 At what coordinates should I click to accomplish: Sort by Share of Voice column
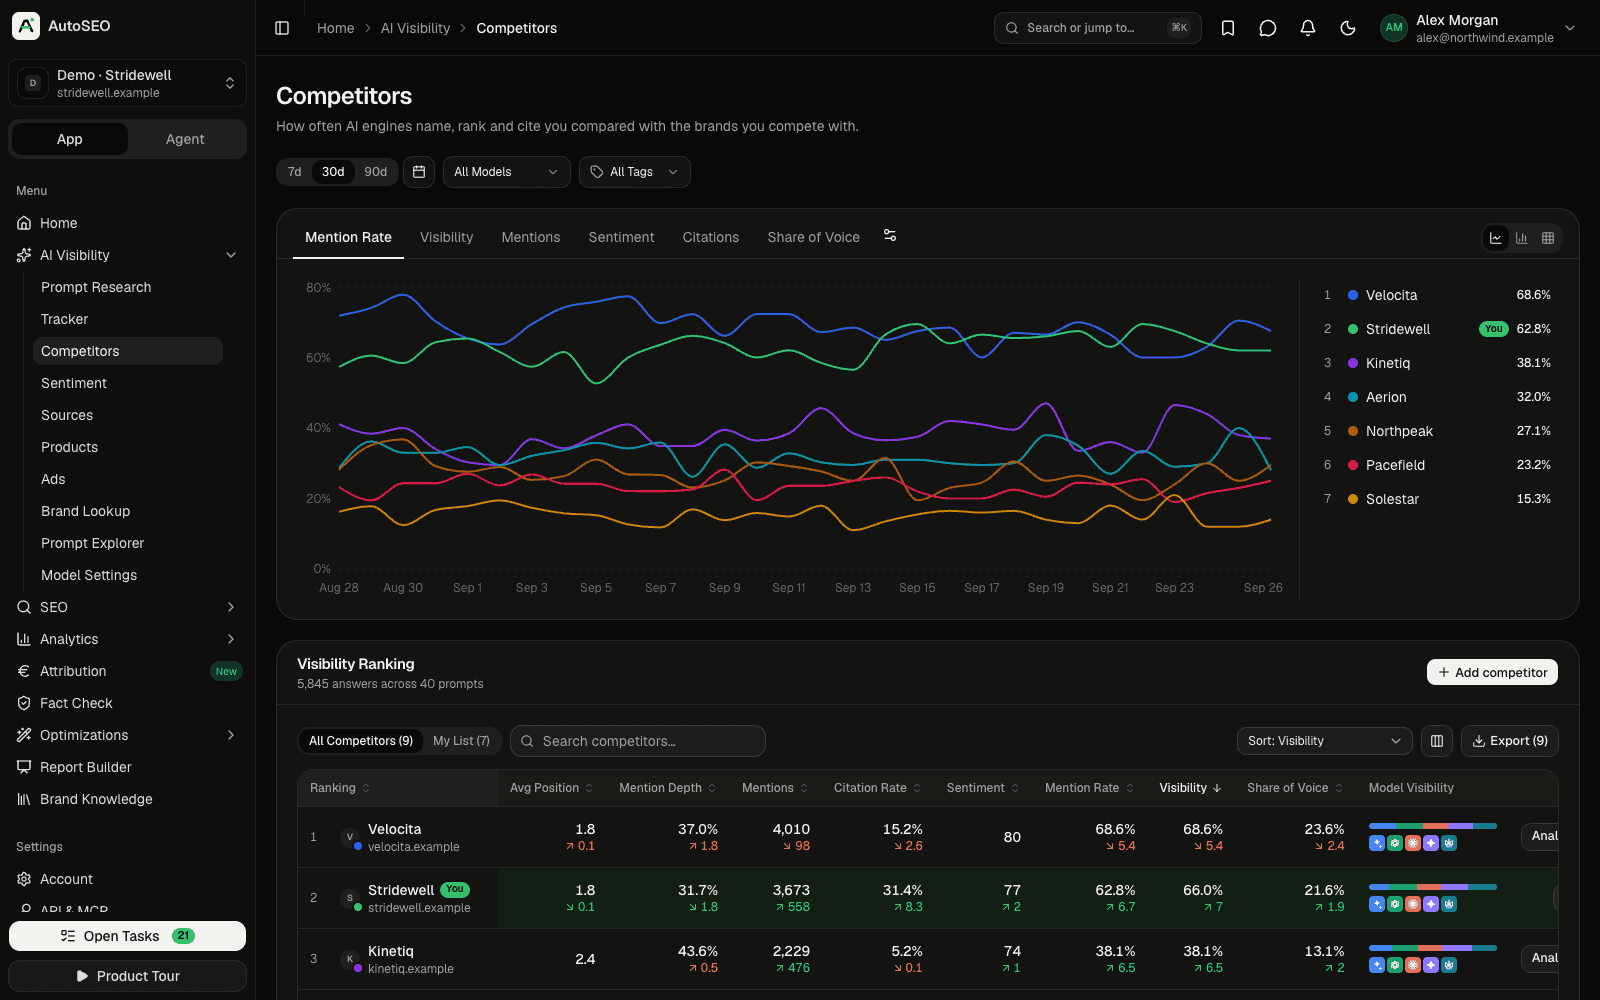tap(1295, 788)
